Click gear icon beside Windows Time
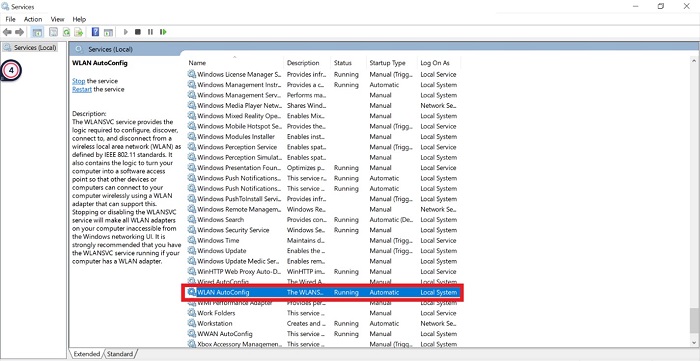Viewport: 700px width, 361px height. 192,240
